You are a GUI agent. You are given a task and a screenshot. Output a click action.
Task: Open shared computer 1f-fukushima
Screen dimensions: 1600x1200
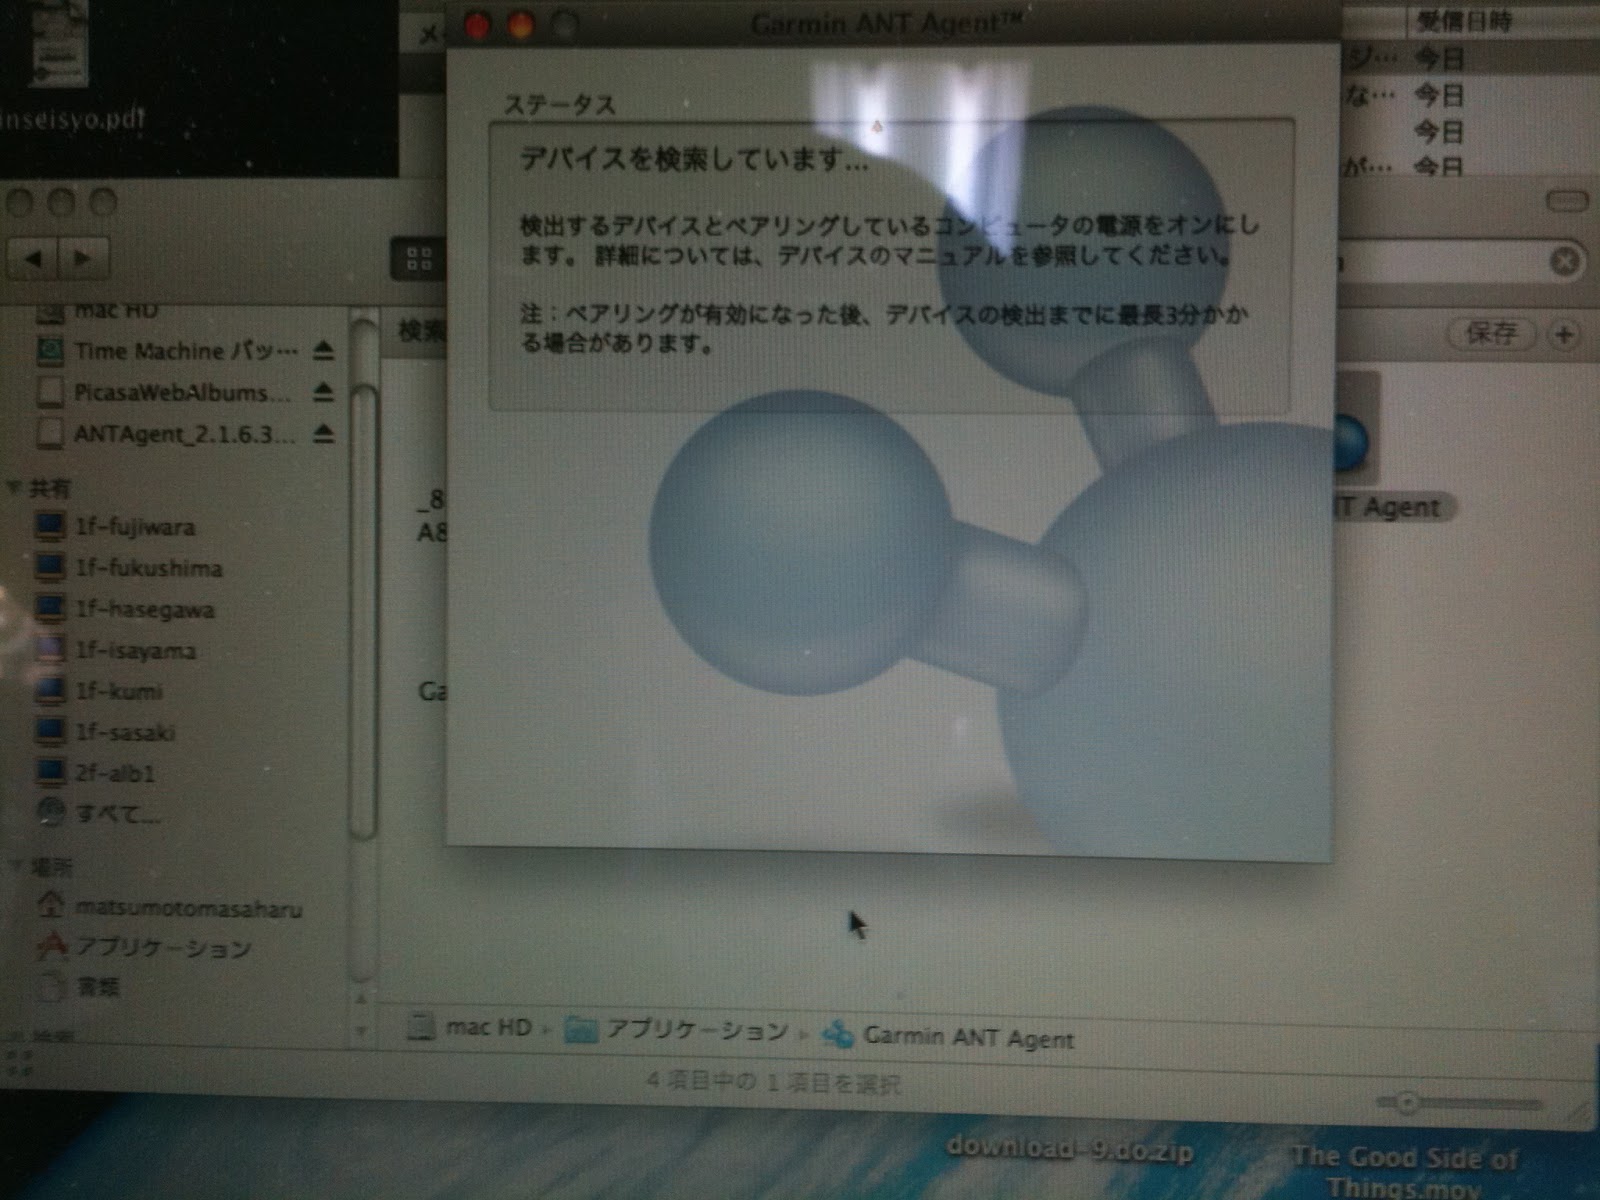click(x=128, y=568)
